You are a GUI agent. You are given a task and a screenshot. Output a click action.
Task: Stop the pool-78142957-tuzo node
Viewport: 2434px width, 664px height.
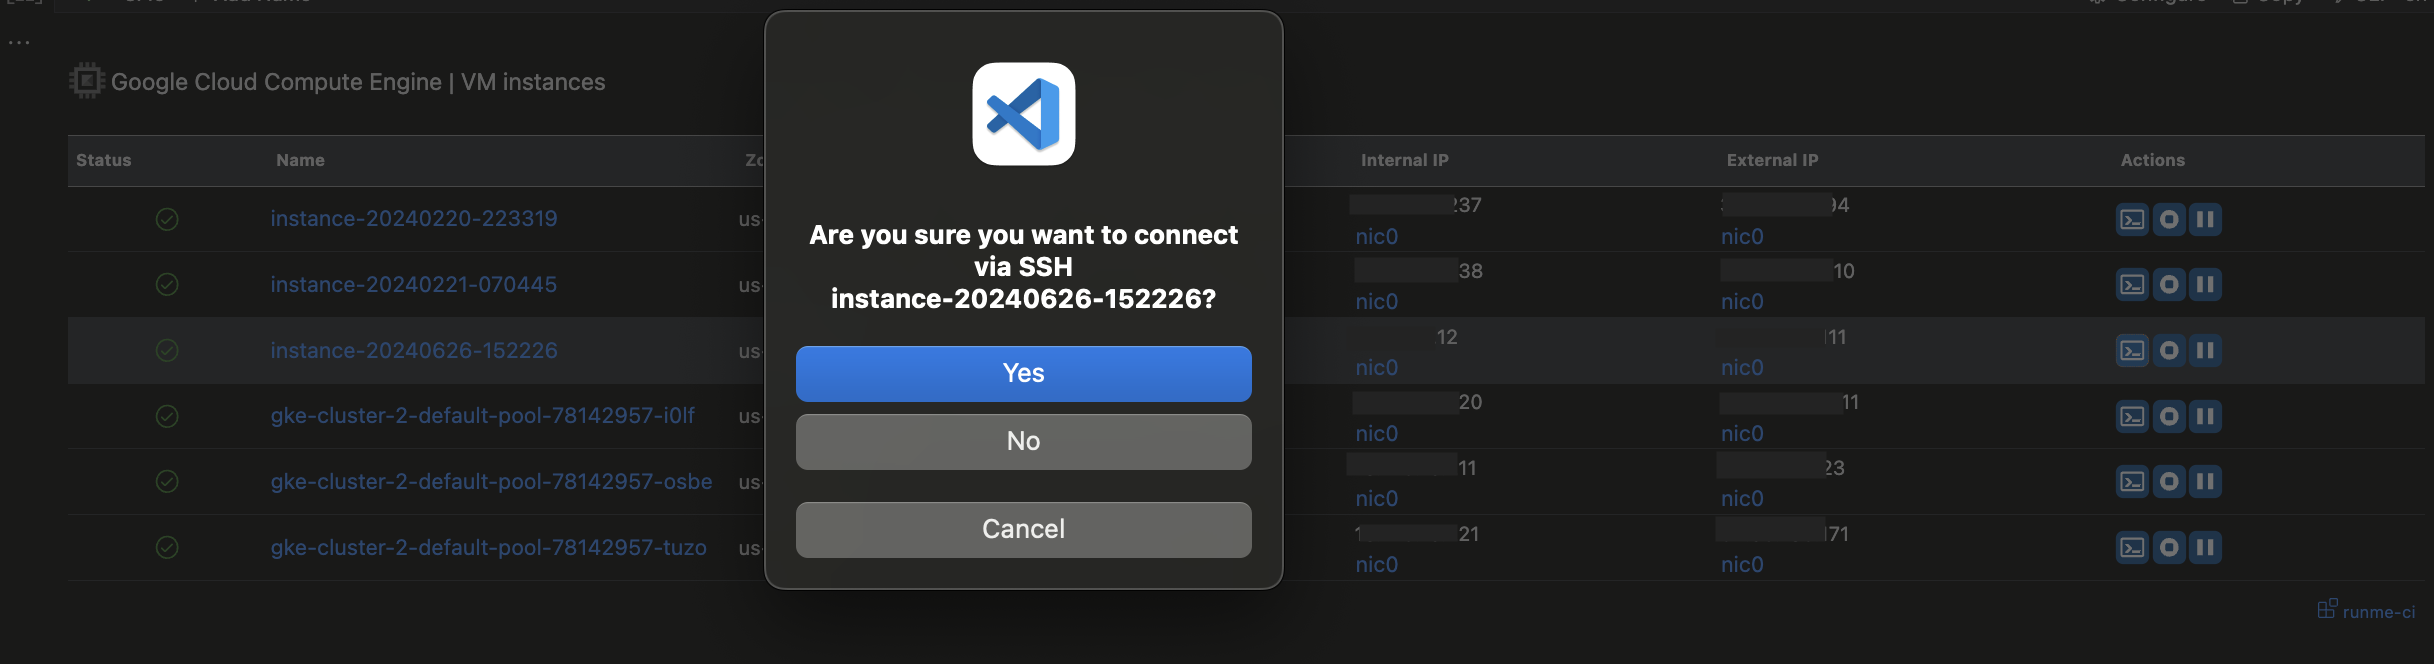[2168, 548]
